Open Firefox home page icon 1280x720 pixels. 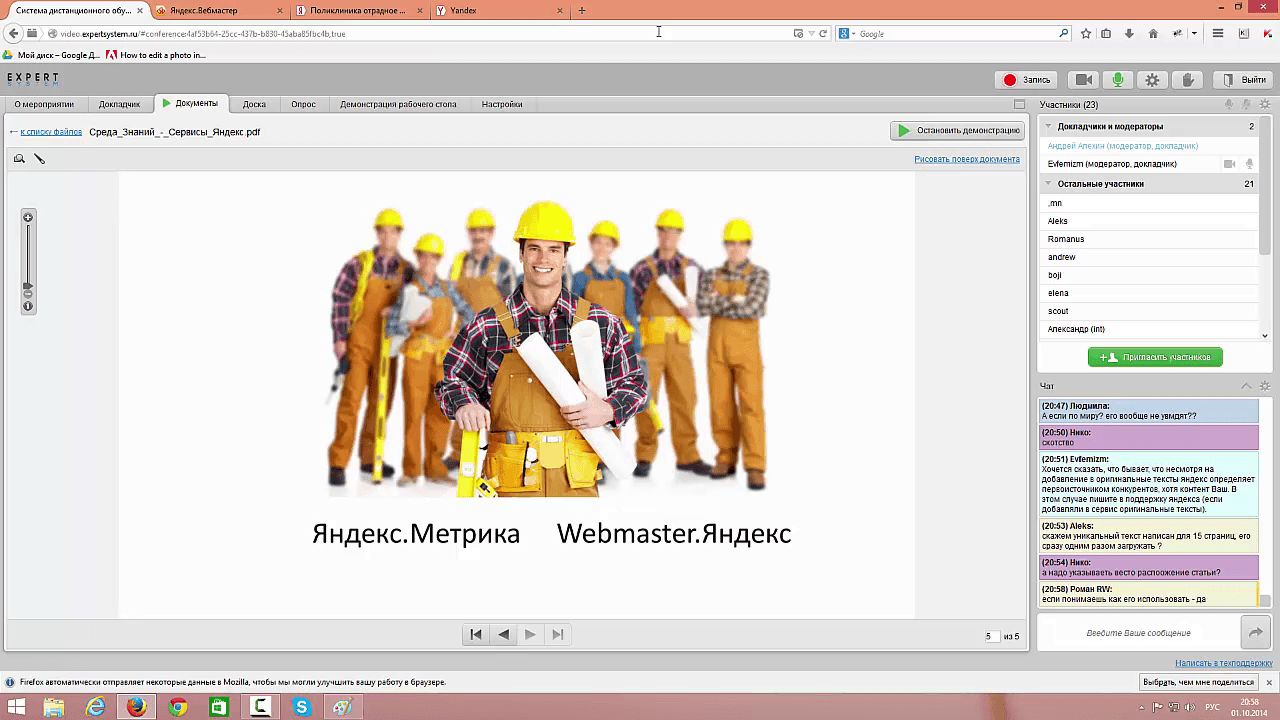click(x=1153, y=34)
